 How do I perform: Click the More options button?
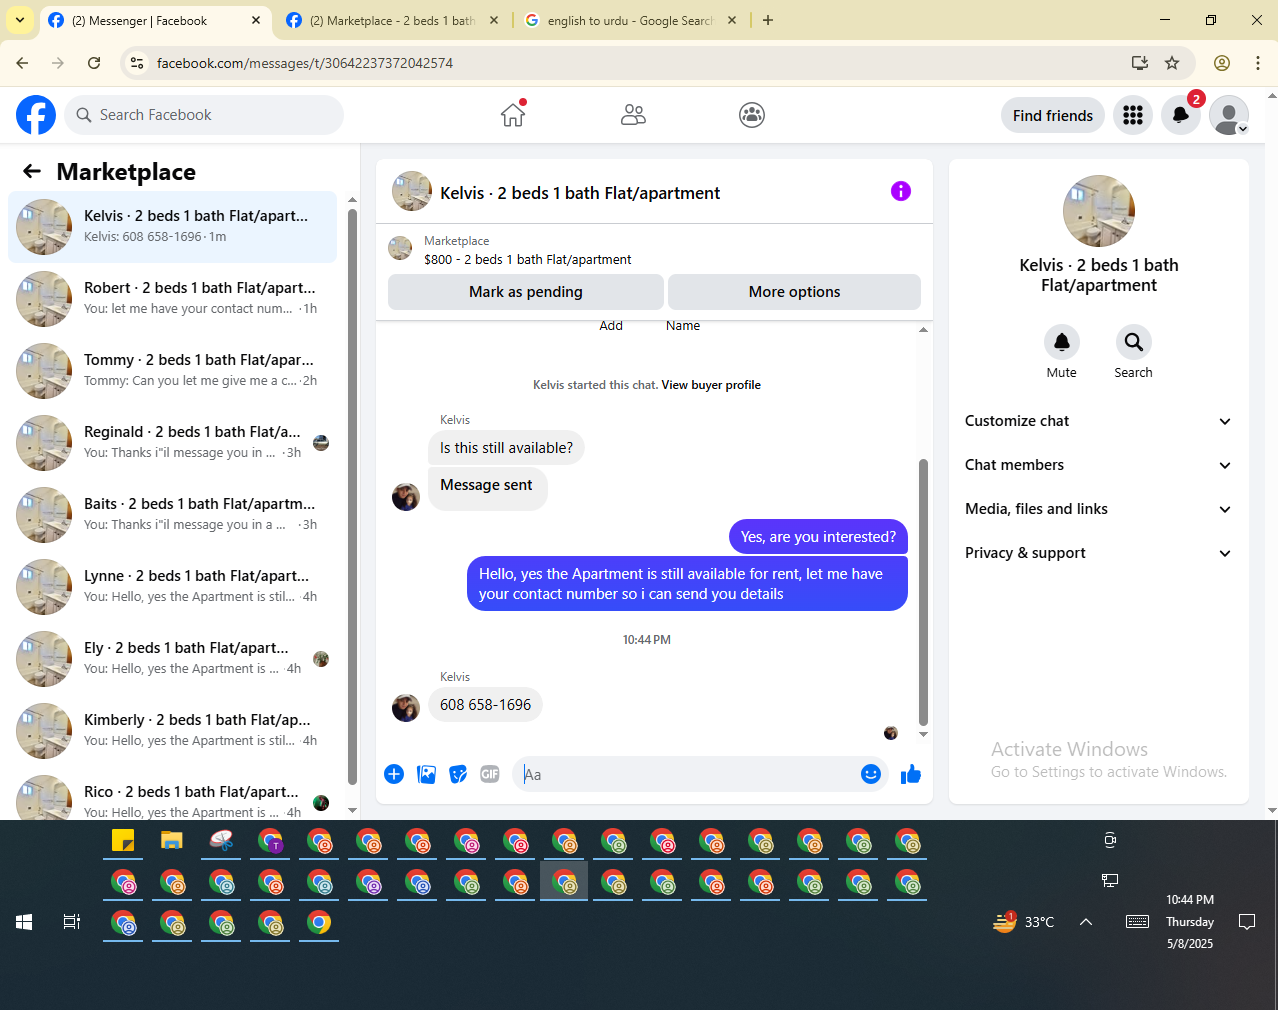794,292
